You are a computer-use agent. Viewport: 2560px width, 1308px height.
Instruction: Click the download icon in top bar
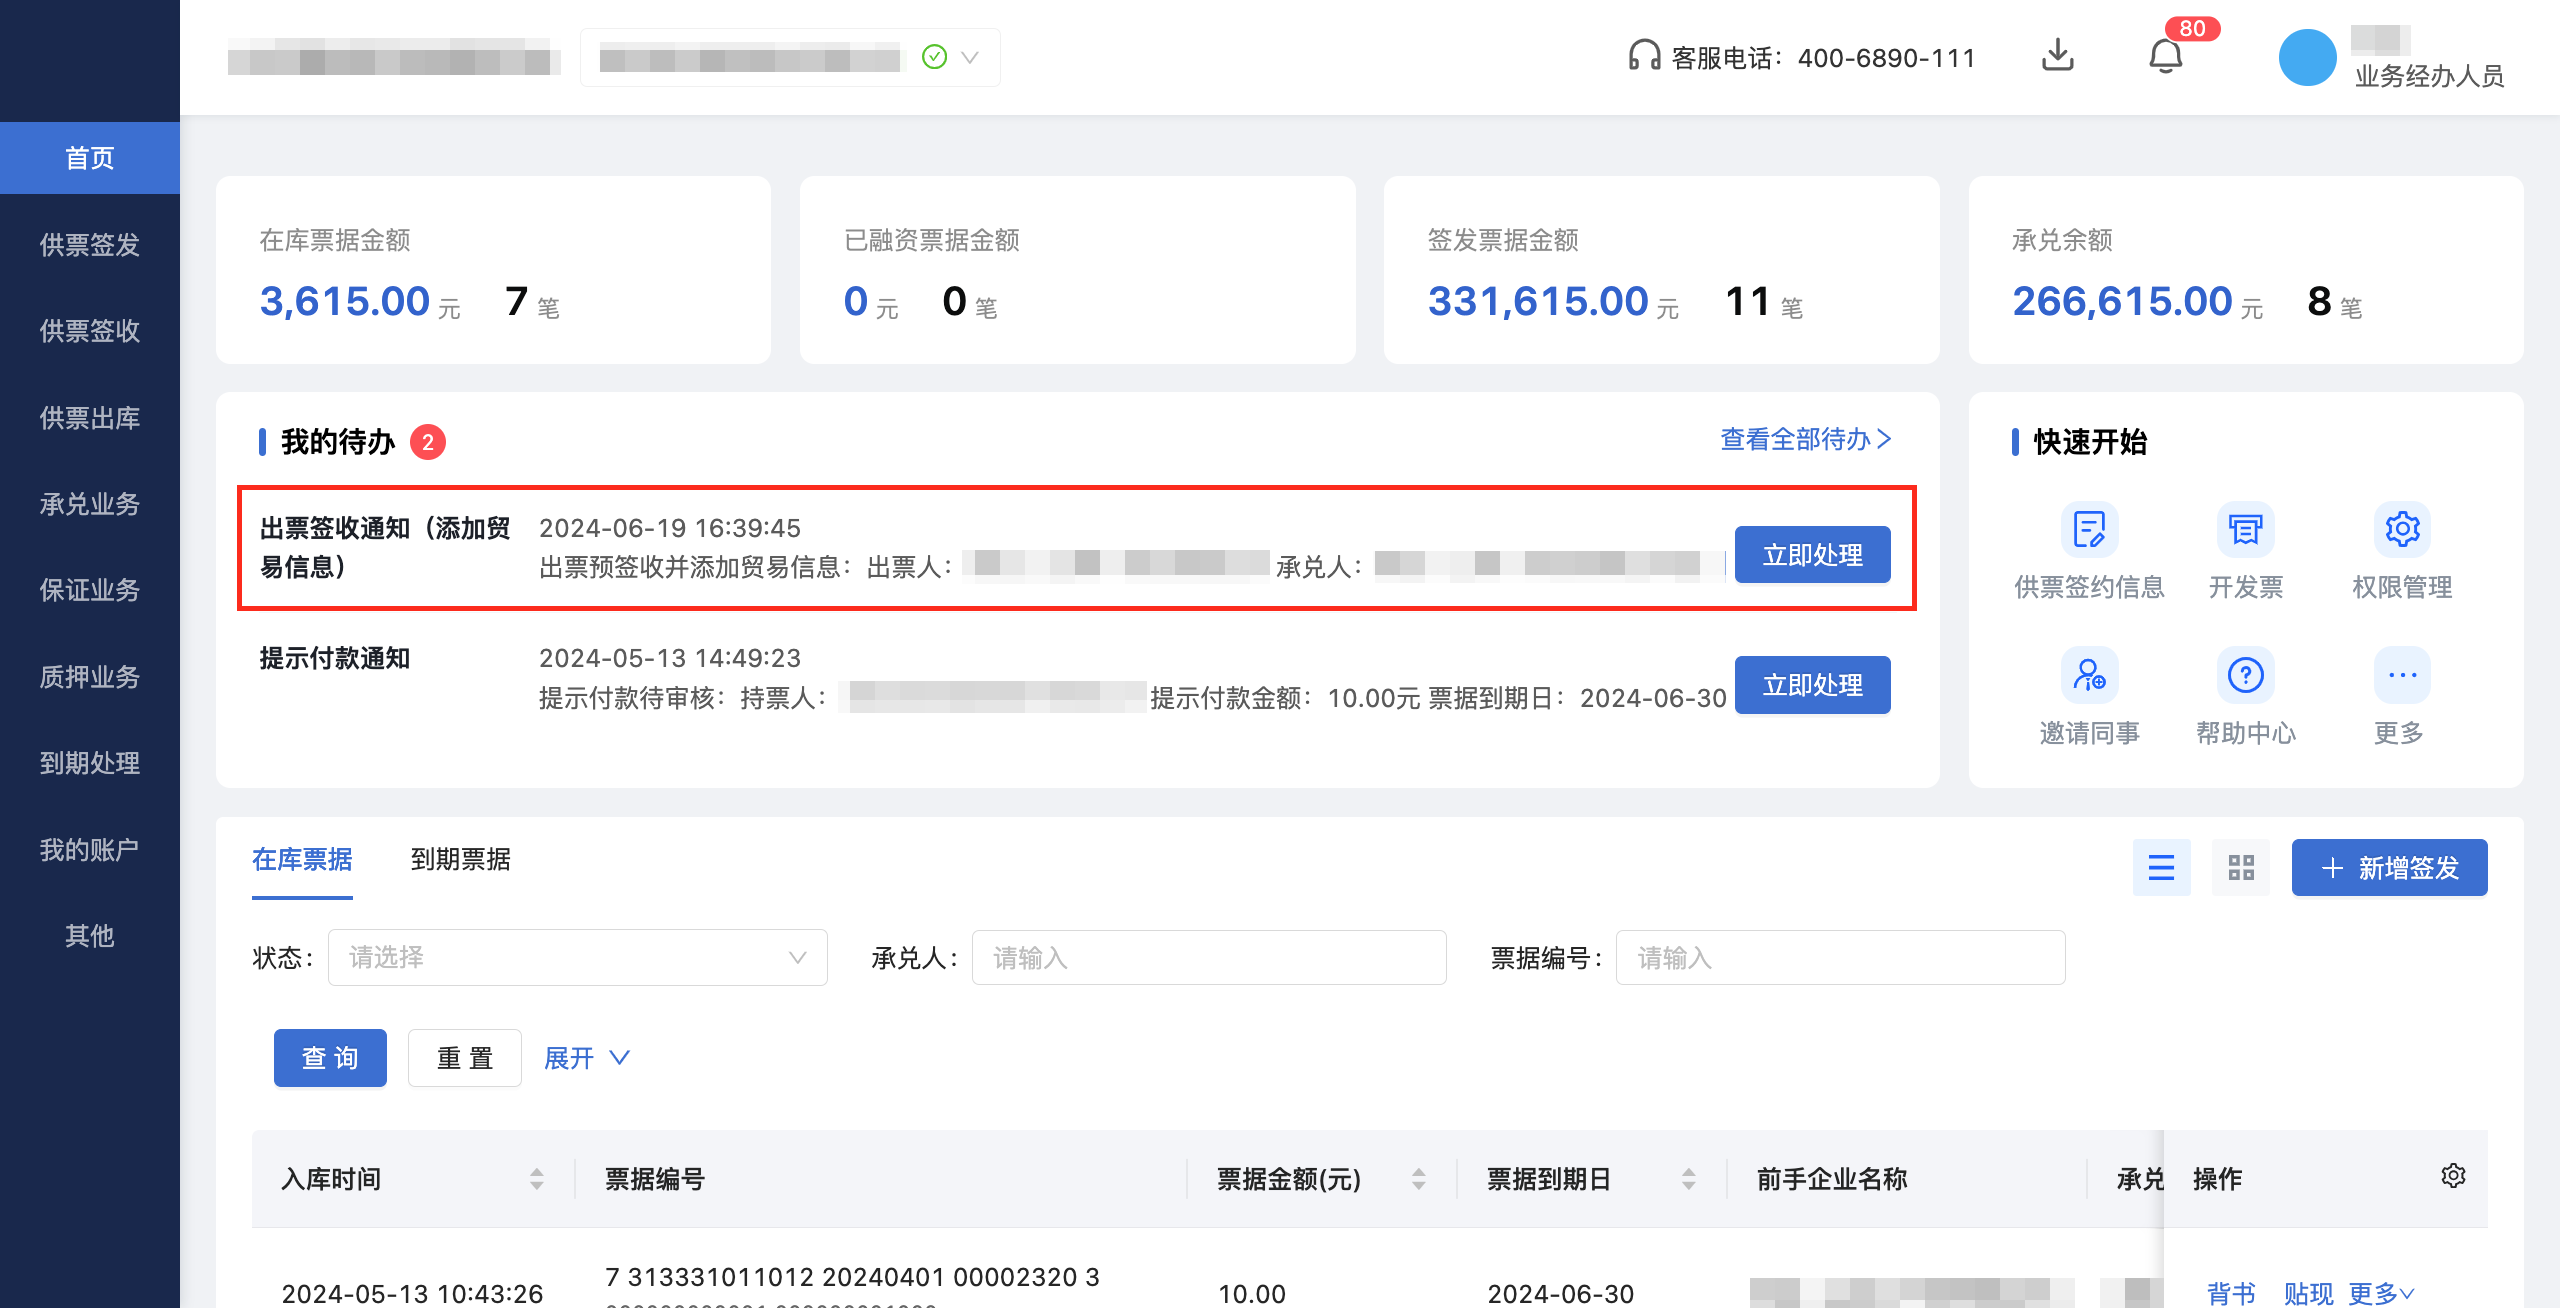[x=2057, y=57]
